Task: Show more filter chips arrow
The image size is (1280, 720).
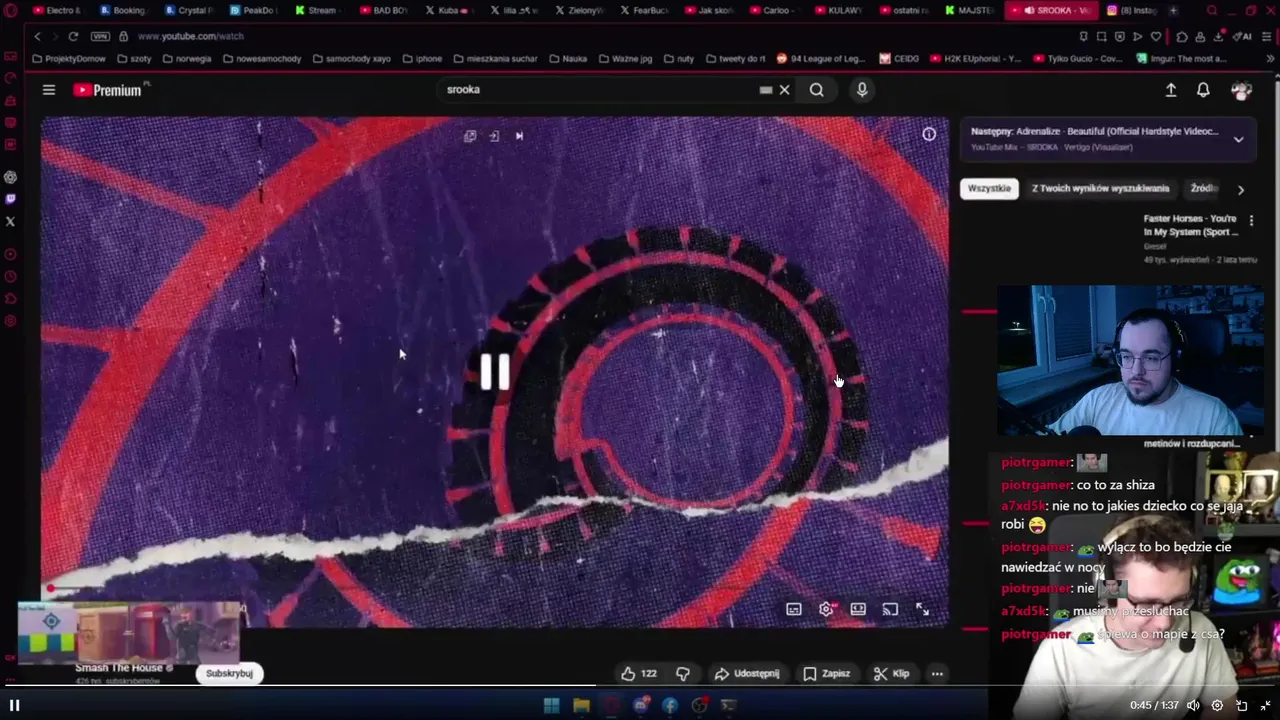Action: tap(1241, 189)
